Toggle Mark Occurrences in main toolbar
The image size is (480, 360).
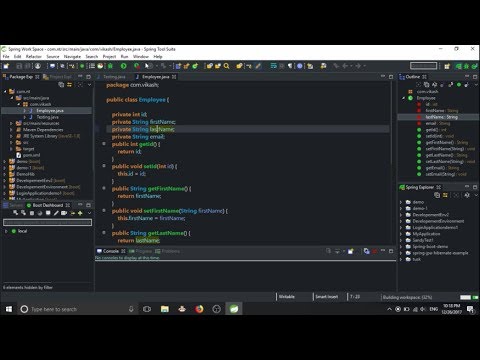258,66
